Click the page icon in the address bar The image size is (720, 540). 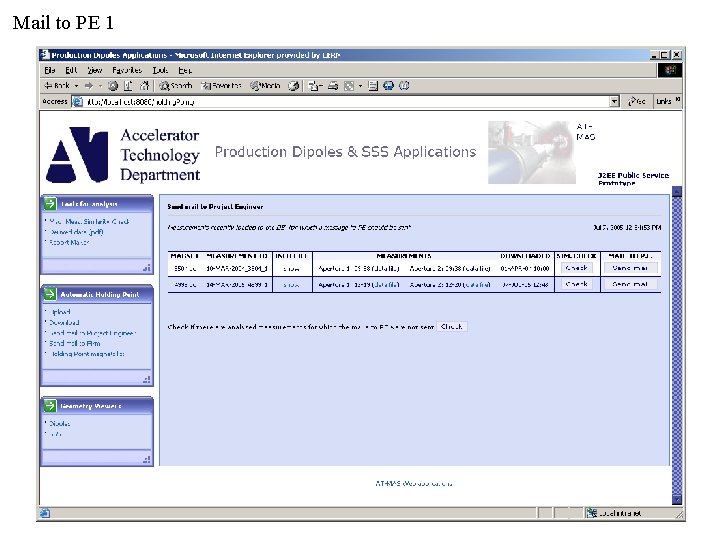click(x=78, y=101)
